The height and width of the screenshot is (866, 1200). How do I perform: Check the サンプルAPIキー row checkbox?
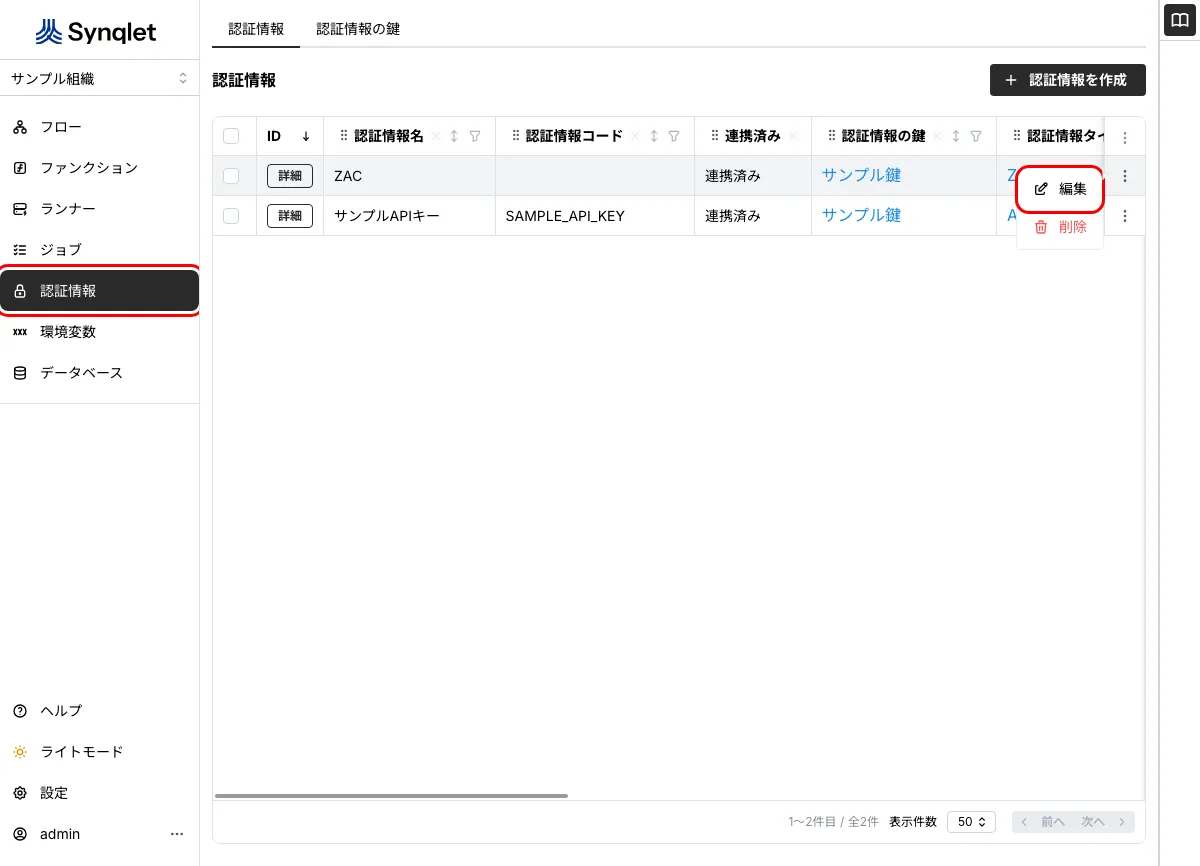(231, 215)
